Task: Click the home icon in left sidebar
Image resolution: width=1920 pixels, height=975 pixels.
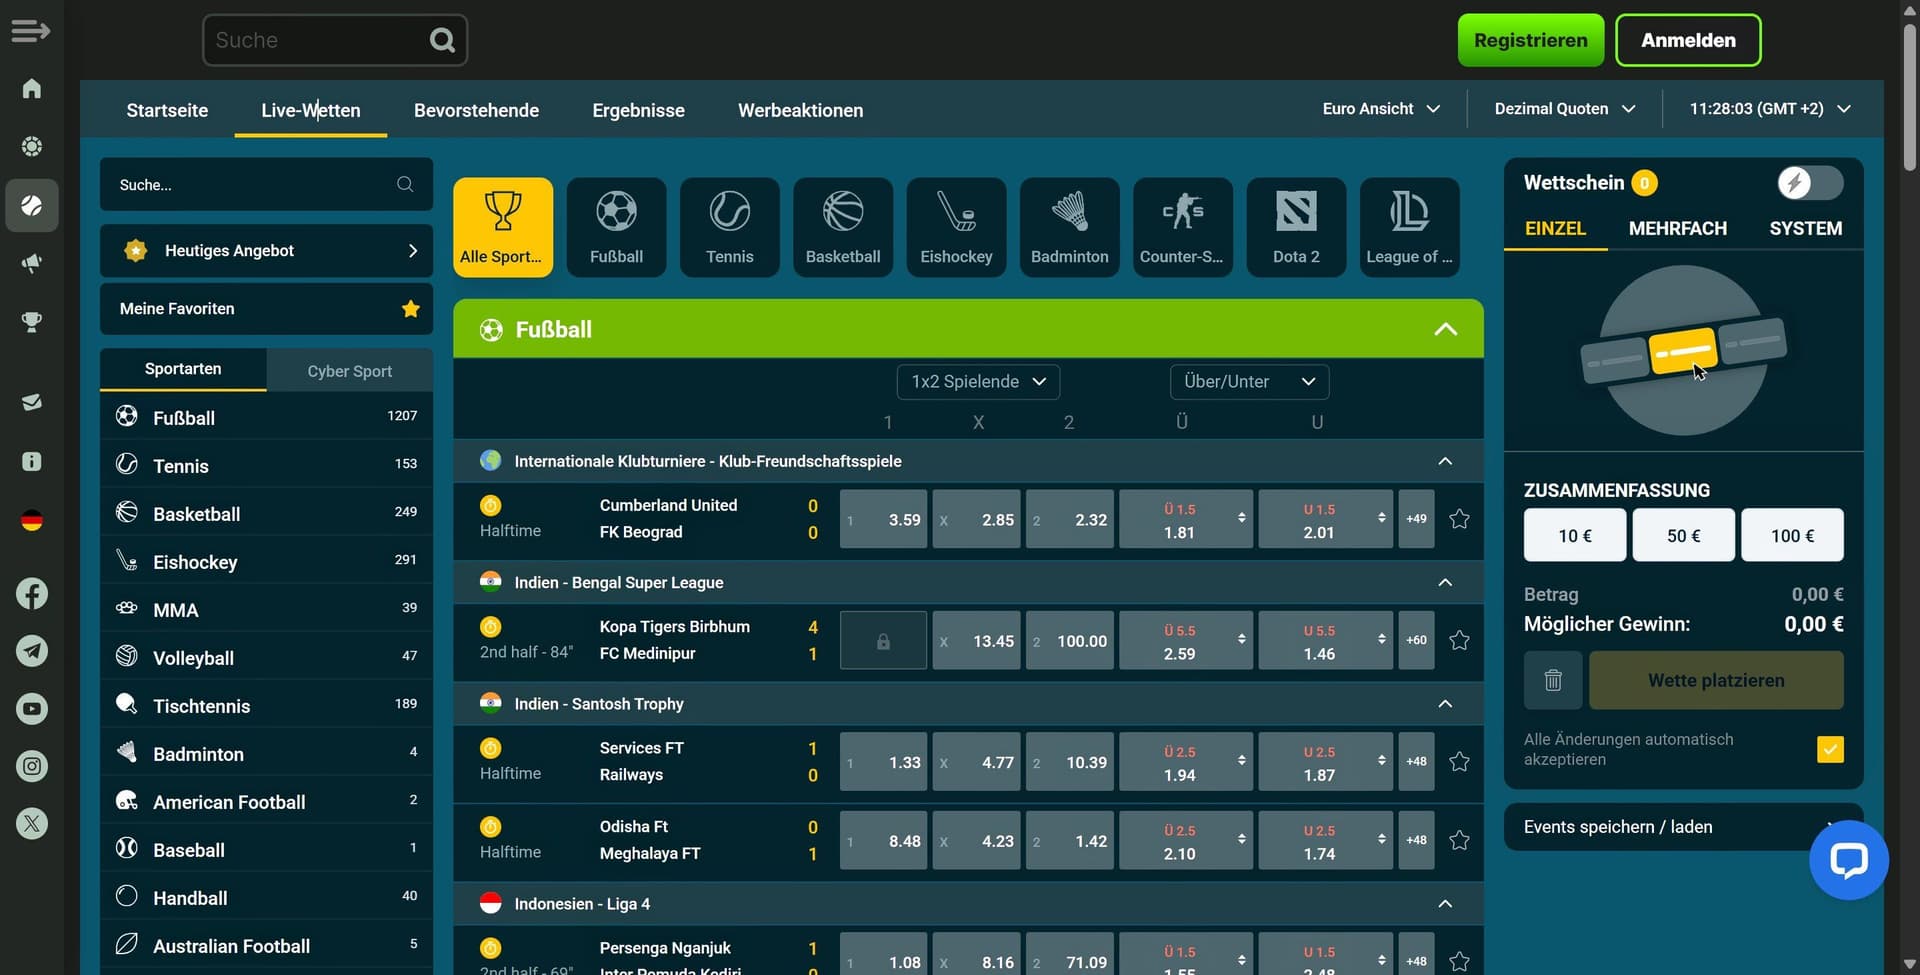Action: 32,89
